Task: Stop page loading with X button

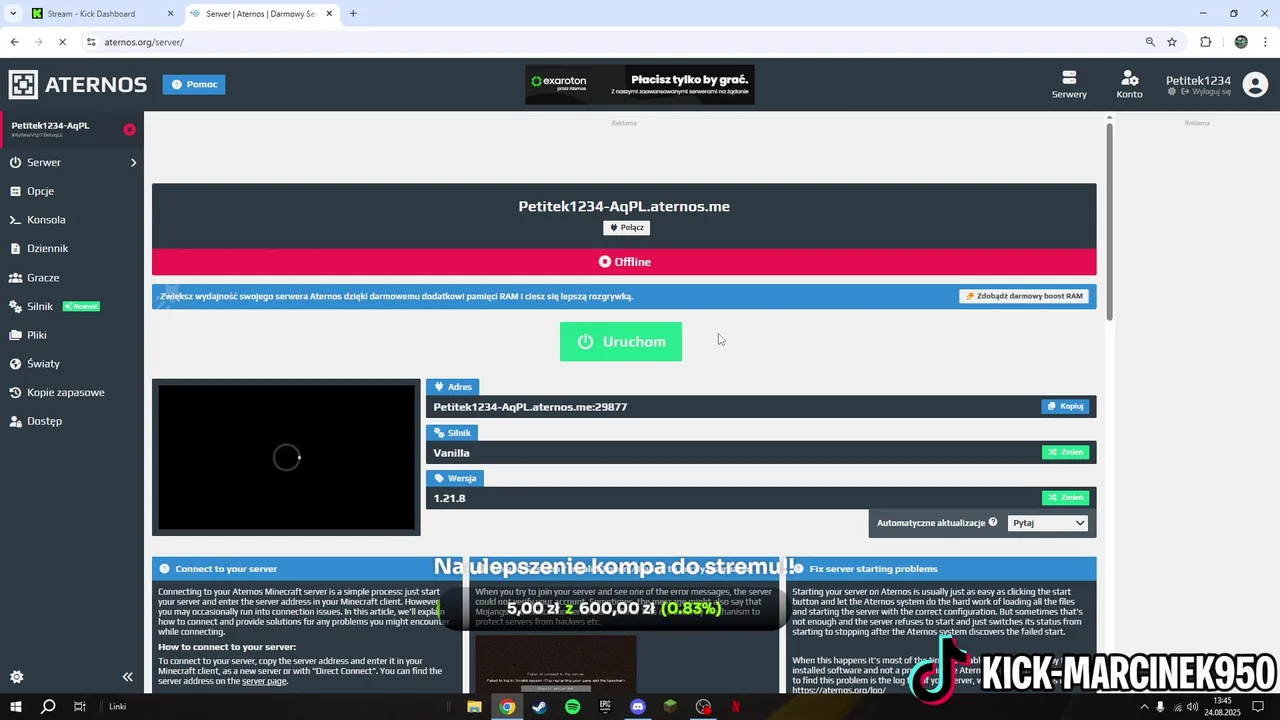Action: [x=62, y=42]
